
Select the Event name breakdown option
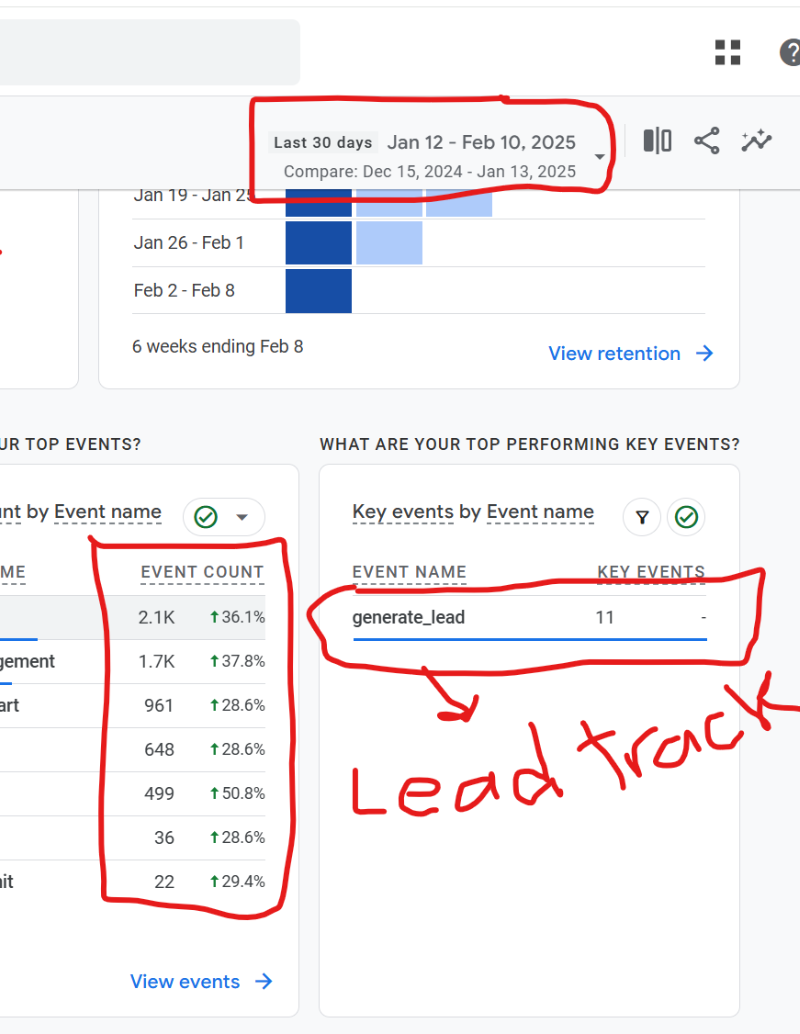tap(108, 512)
